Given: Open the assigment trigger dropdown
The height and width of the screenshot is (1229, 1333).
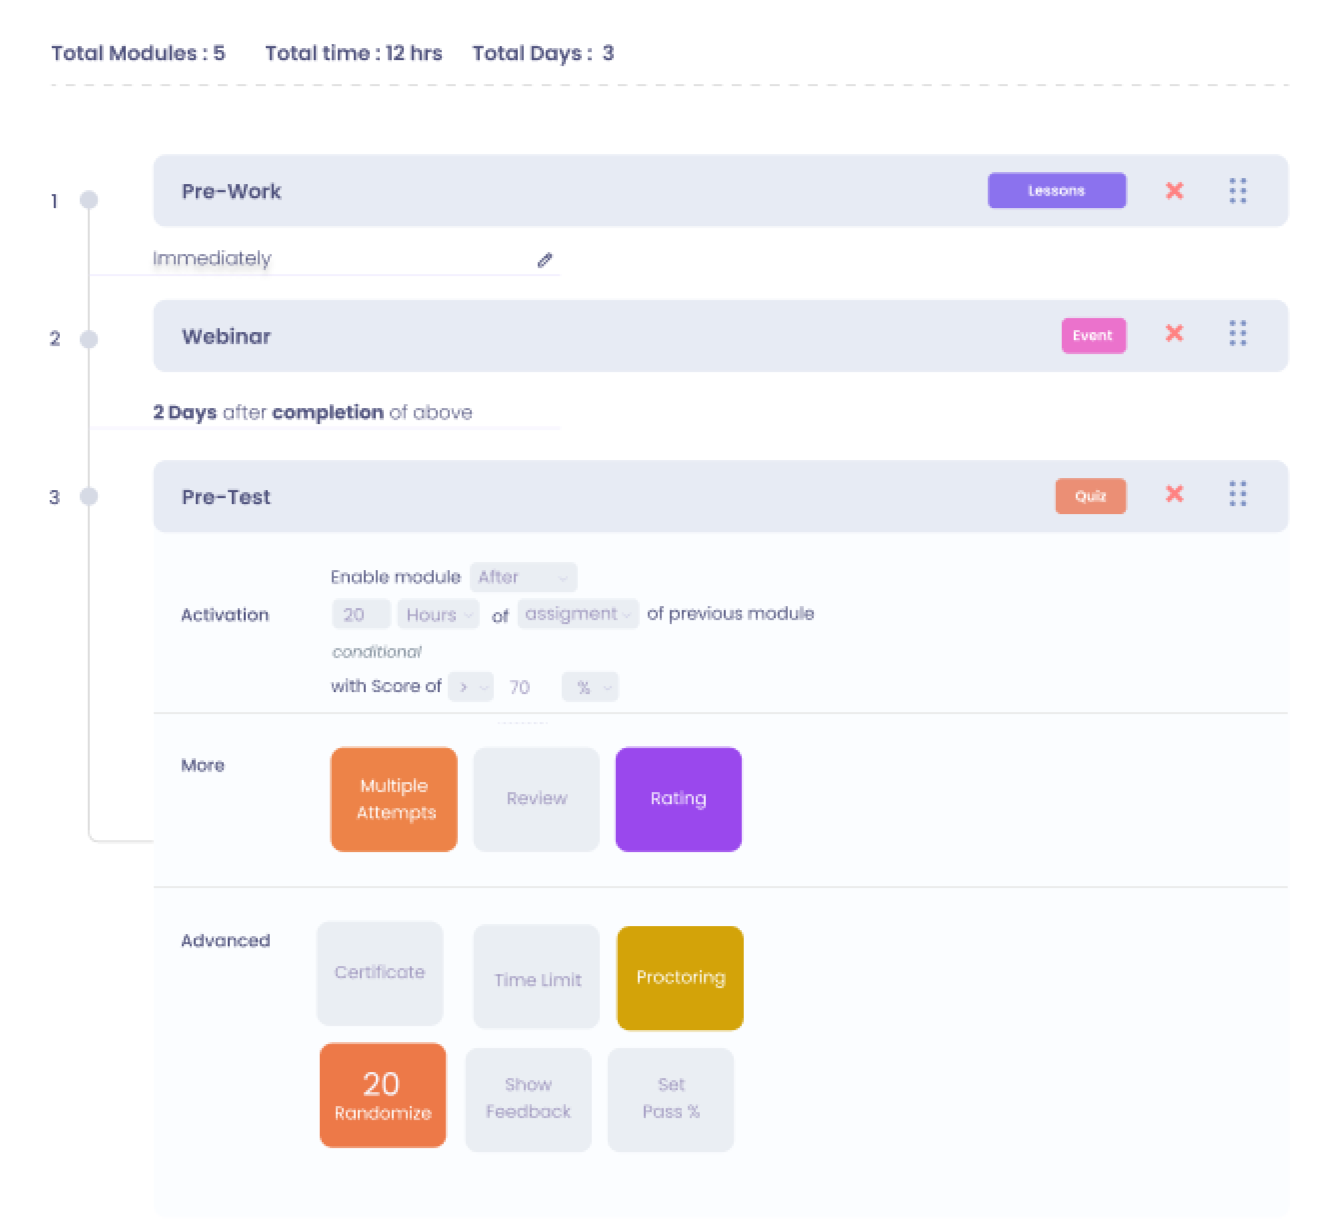Looking at the screenshot, I should [577, 614].
